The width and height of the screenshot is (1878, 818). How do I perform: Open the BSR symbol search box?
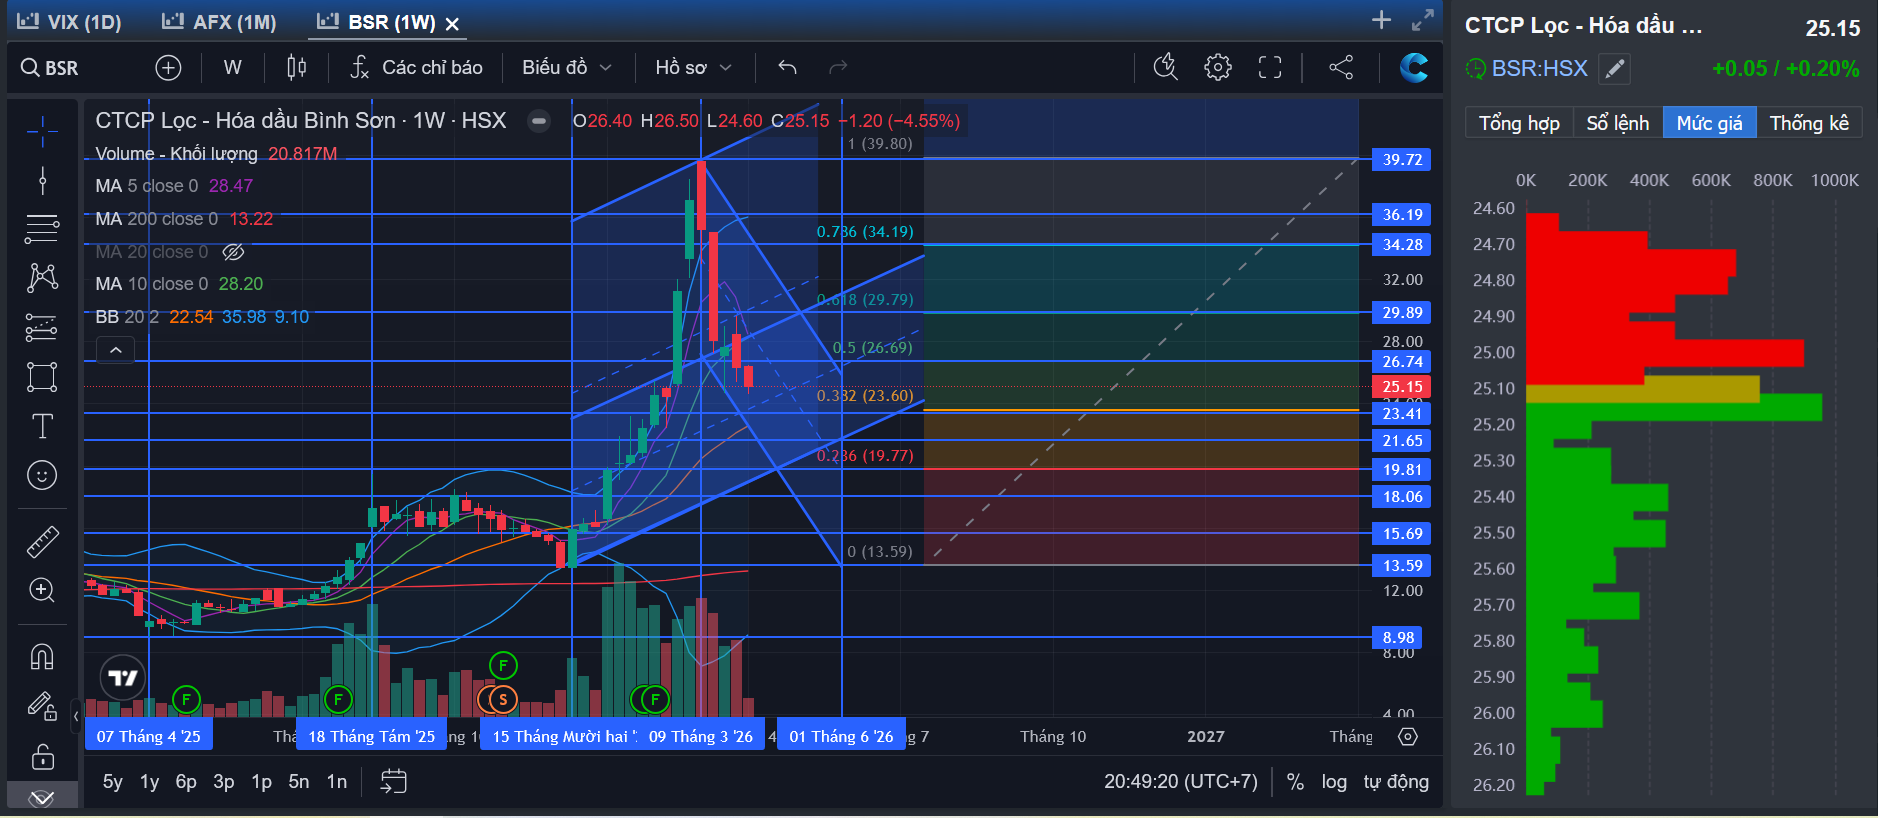point(50,68)
